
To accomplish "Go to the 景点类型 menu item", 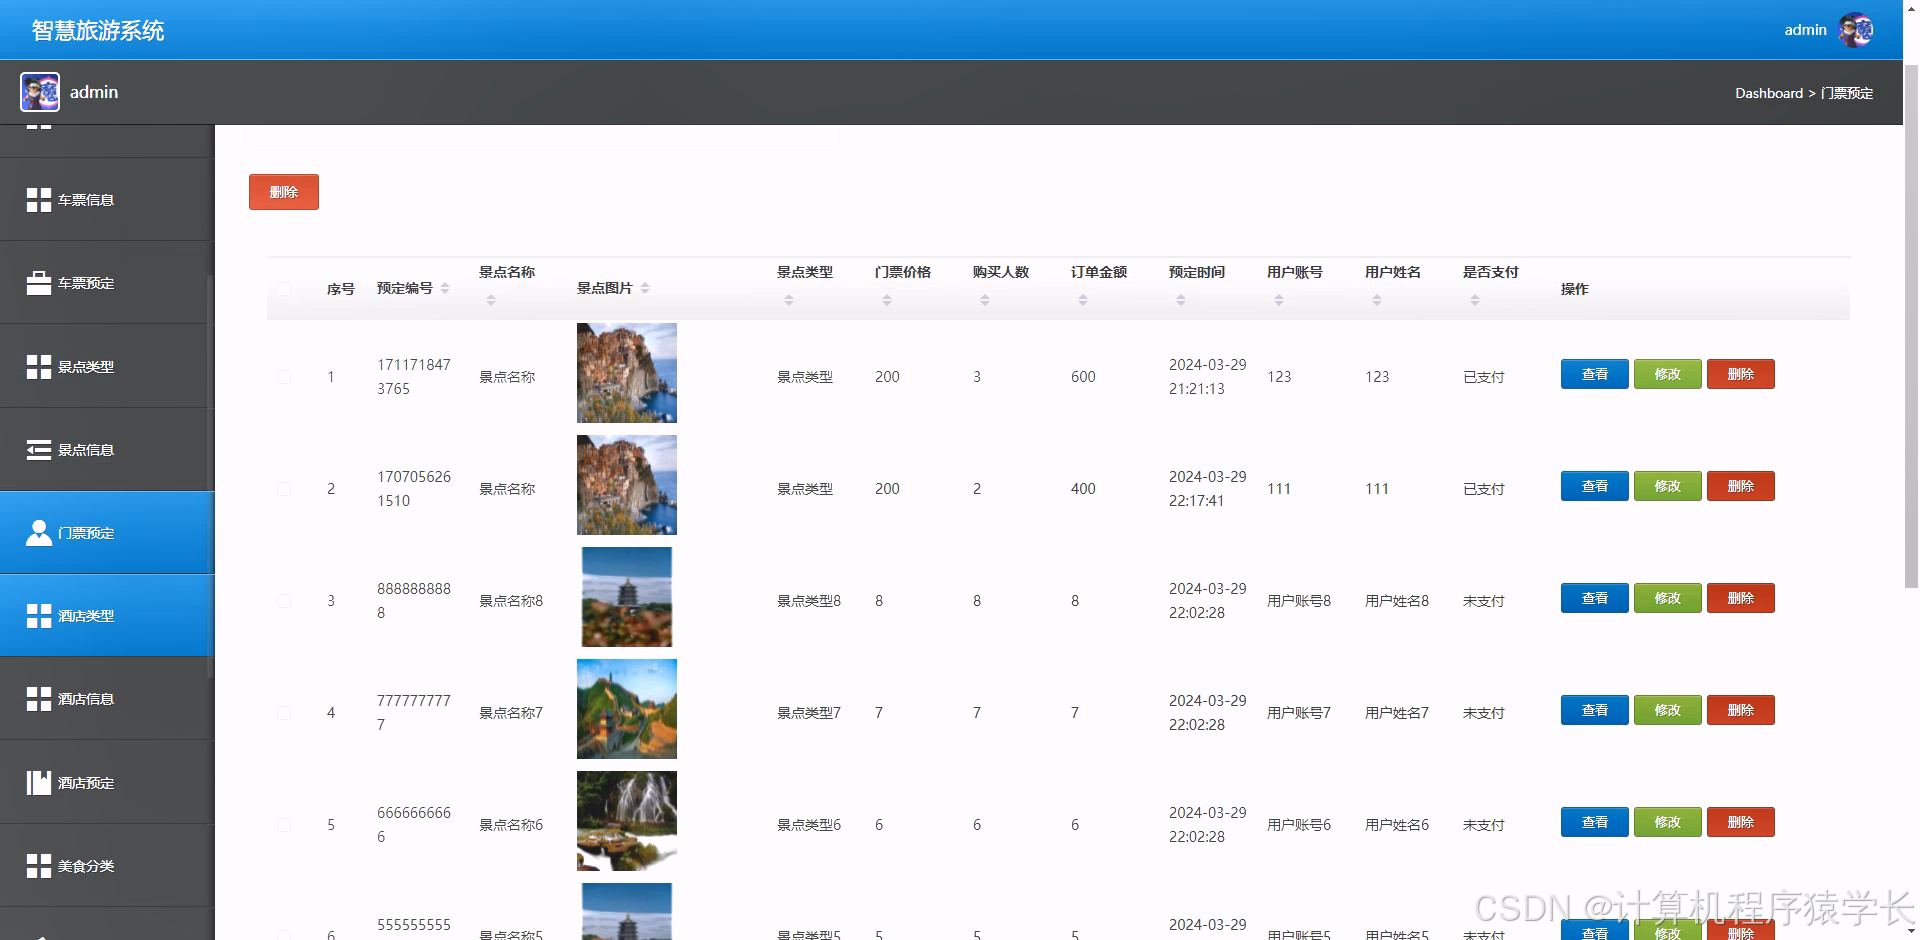I will (107, 367).
